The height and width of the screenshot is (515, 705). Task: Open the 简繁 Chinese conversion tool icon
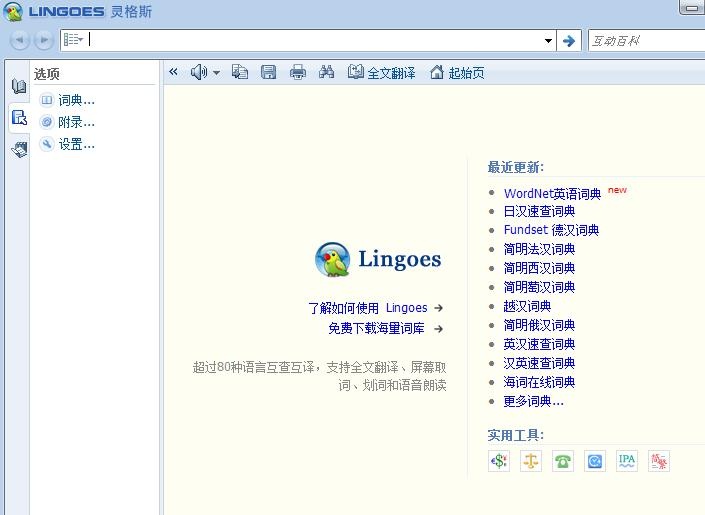pos(659,461)
